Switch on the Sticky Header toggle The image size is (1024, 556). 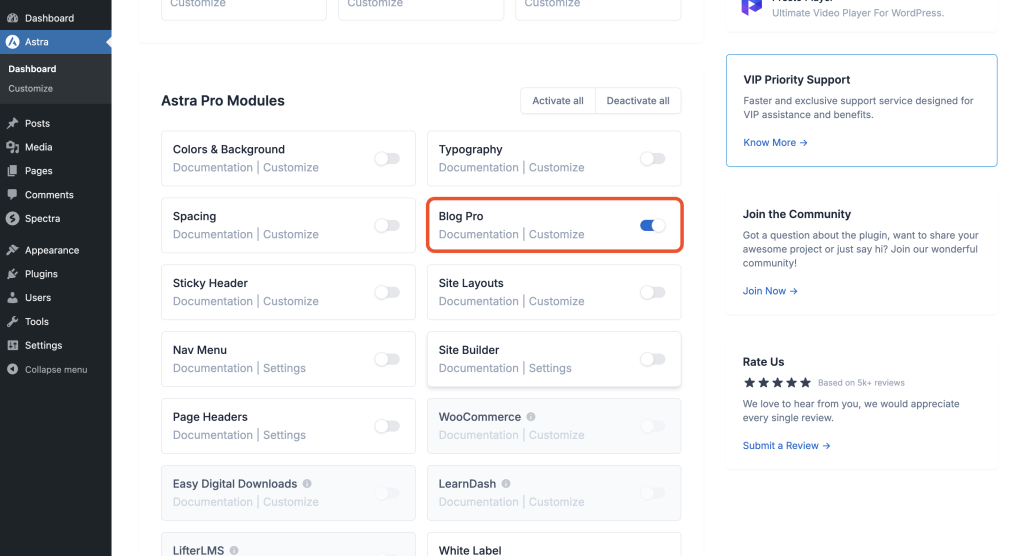tap(387, 292)
